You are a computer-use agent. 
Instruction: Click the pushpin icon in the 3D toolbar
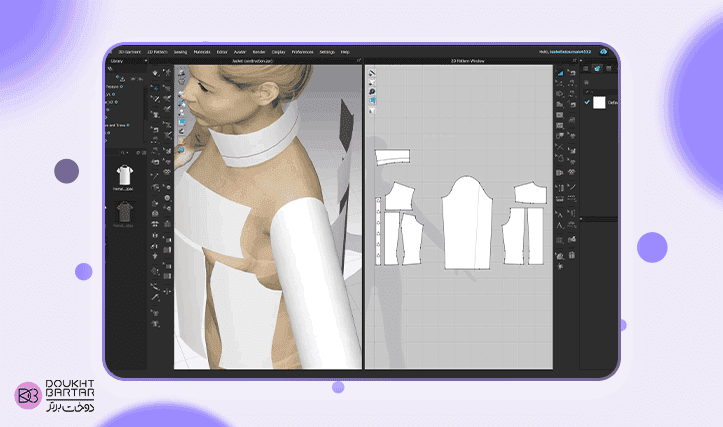point(155,256)
